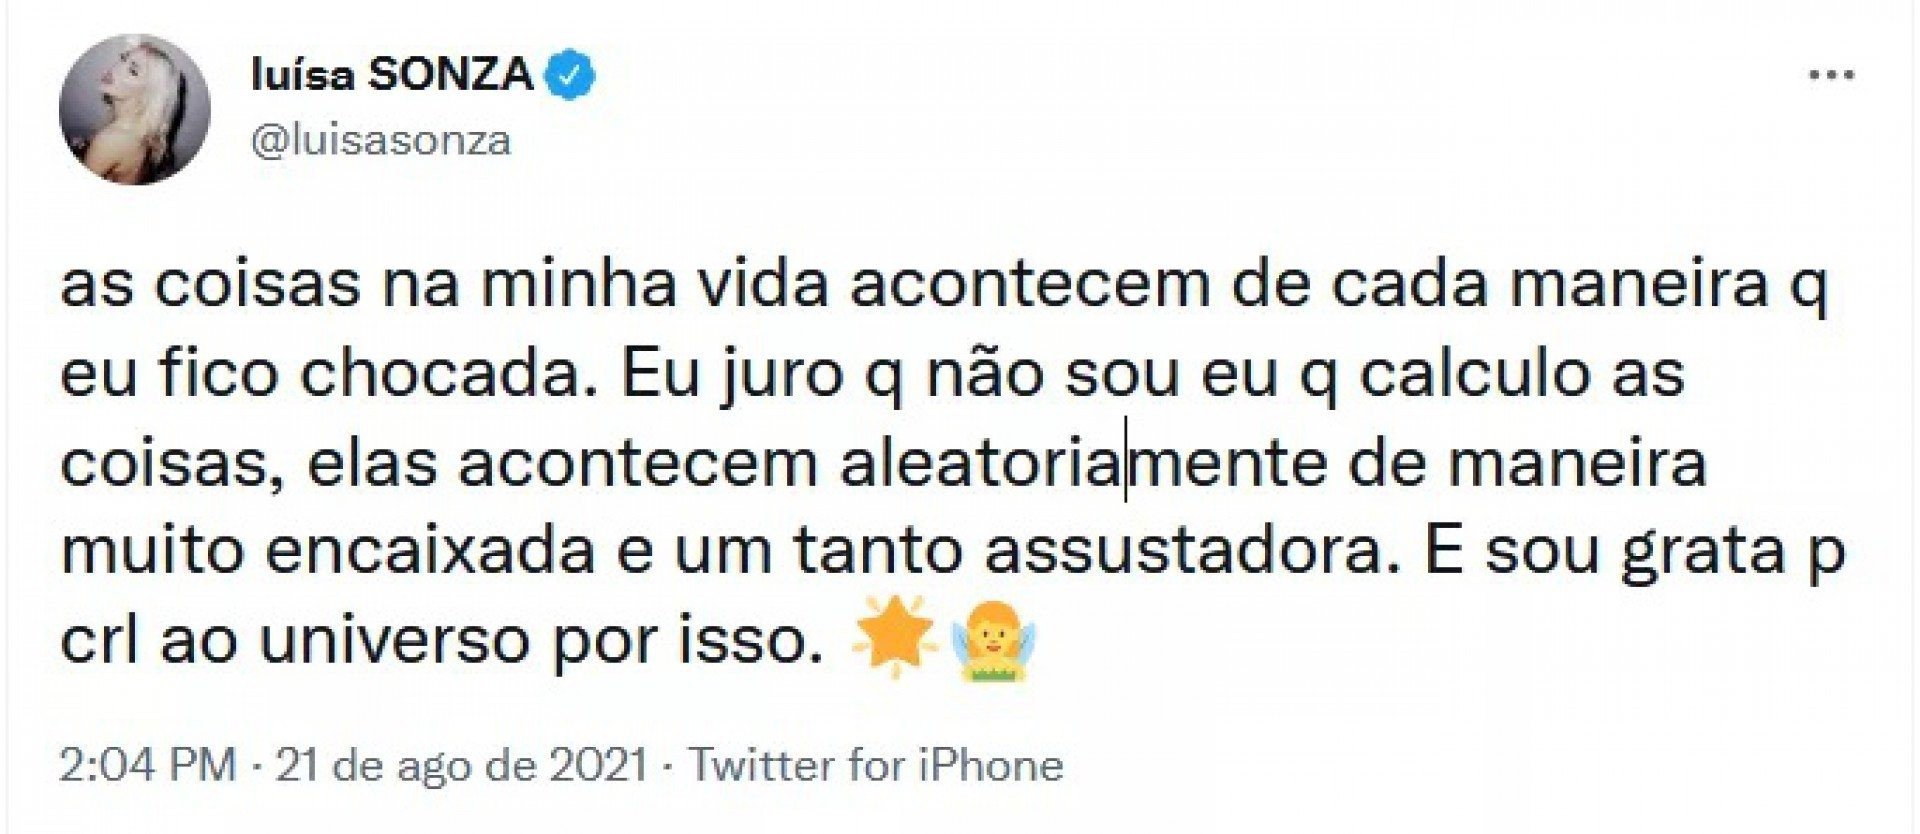This screenshot has height=834, width=1920.
Task: Click the blue verified badge
Action: (x=571, y=76)
